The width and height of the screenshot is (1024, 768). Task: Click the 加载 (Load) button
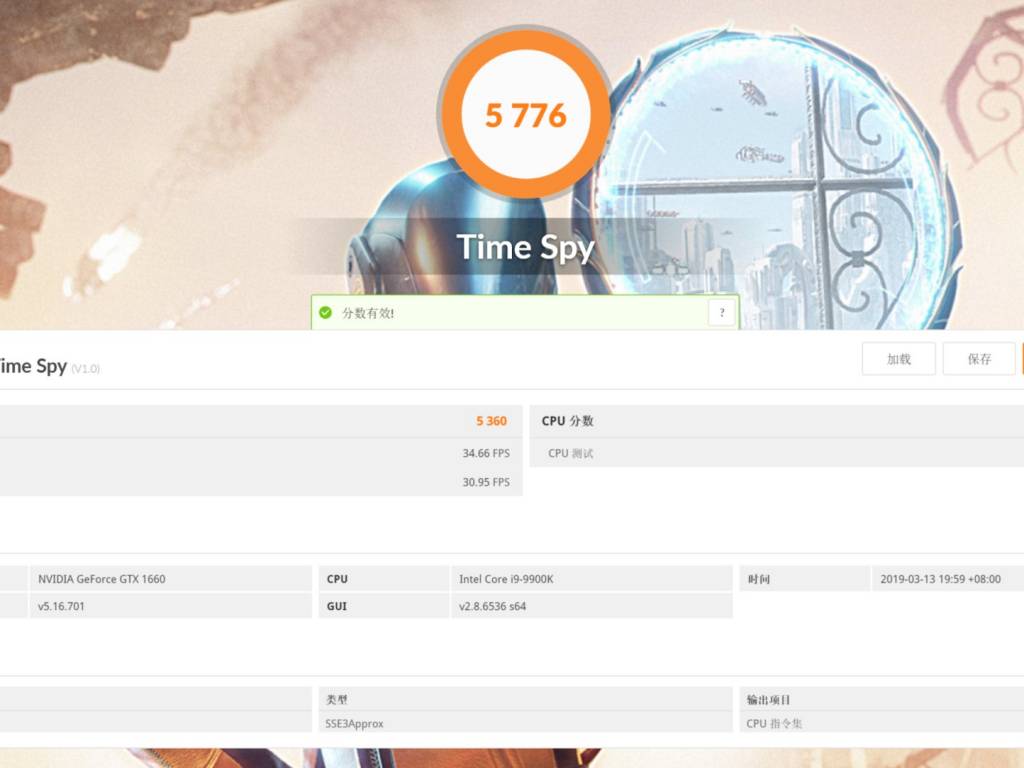pyautogui.click(x=899, y=359)
